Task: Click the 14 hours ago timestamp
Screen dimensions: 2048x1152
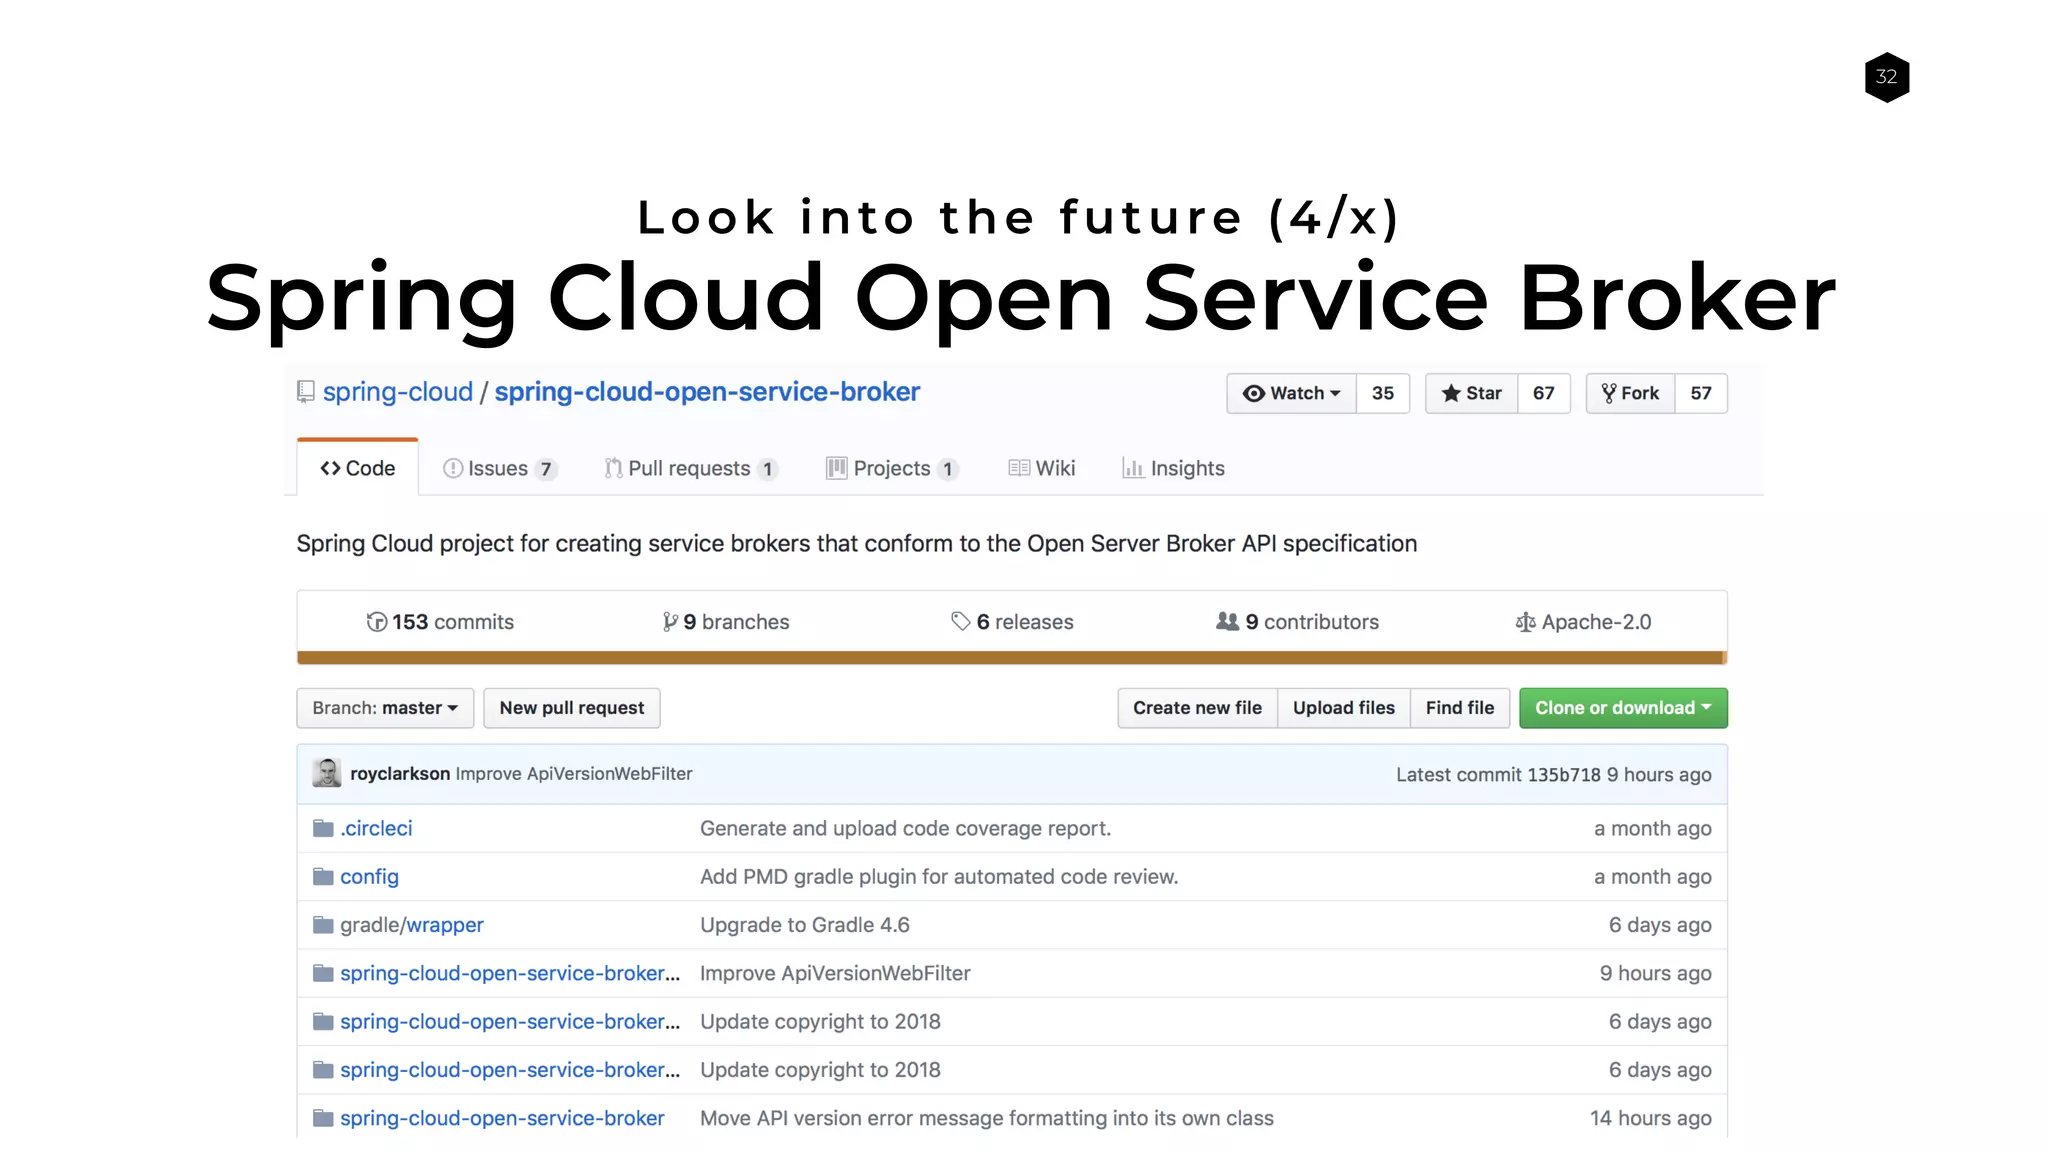Action: tap(1651, 1118)
